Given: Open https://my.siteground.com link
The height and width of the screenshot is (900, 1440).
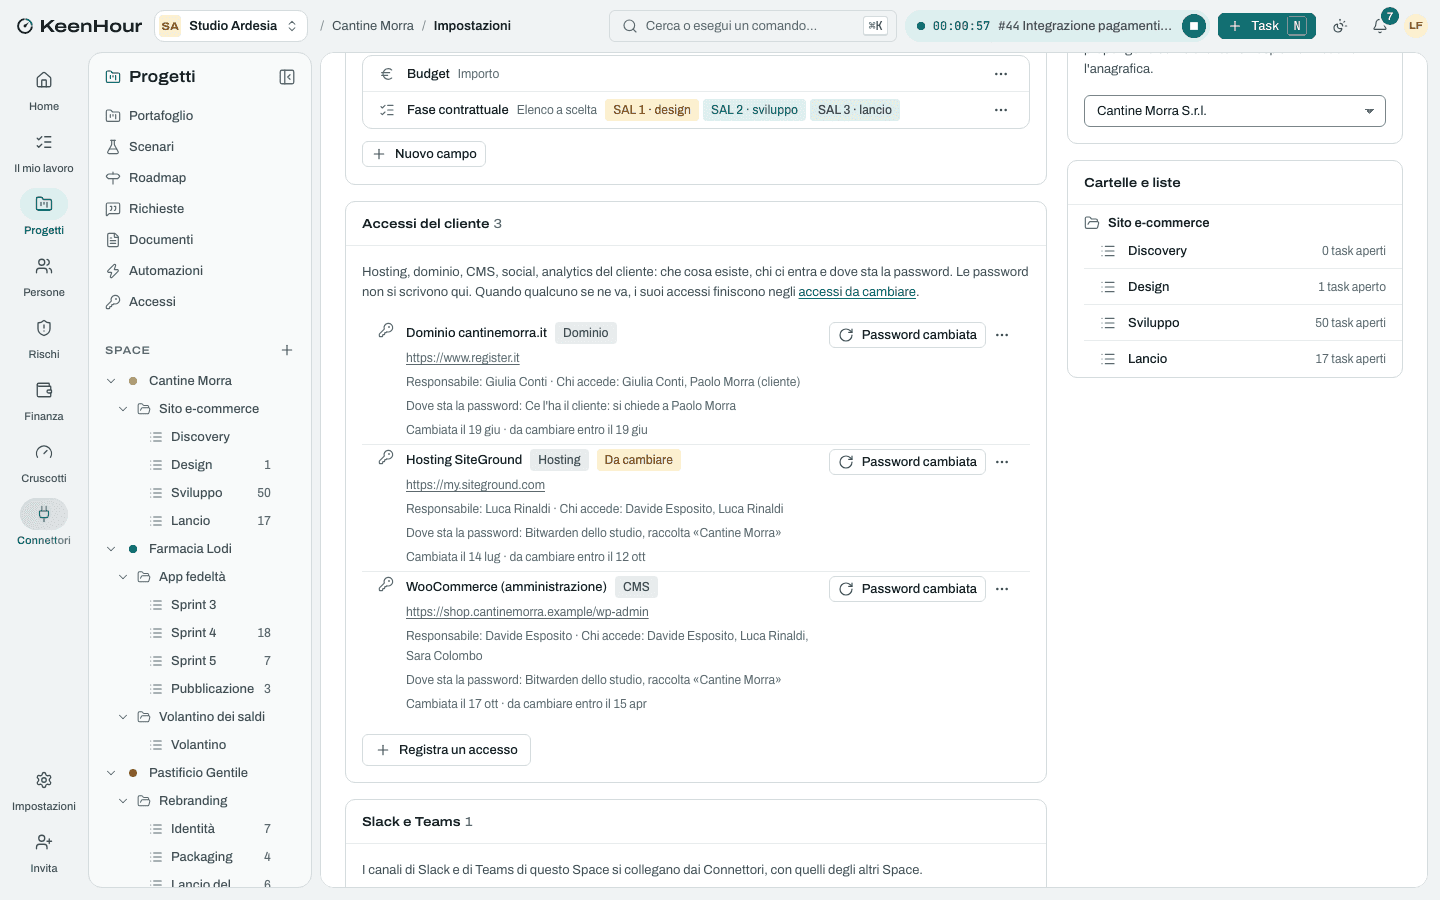Looking at the screenshot, I should click(x=475, y=485).
